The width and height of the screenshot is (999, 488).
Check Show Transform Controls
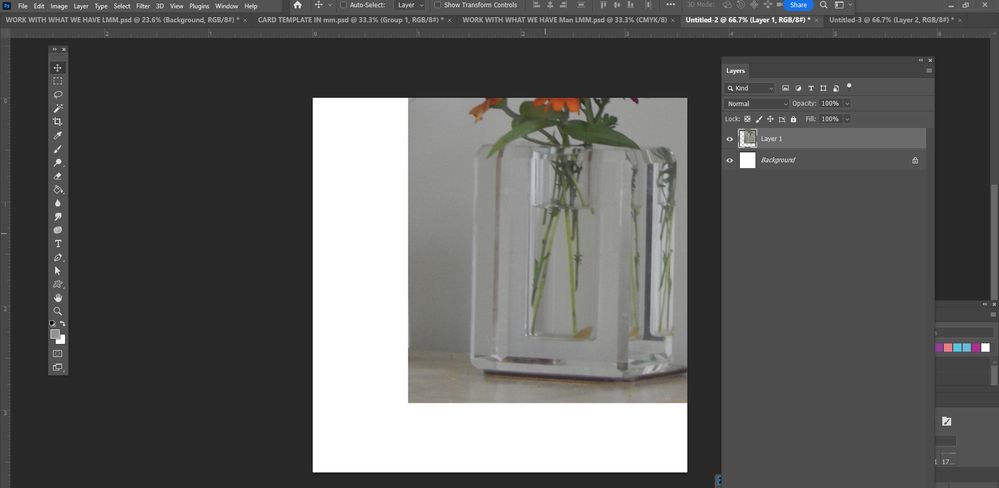[438, 5]
